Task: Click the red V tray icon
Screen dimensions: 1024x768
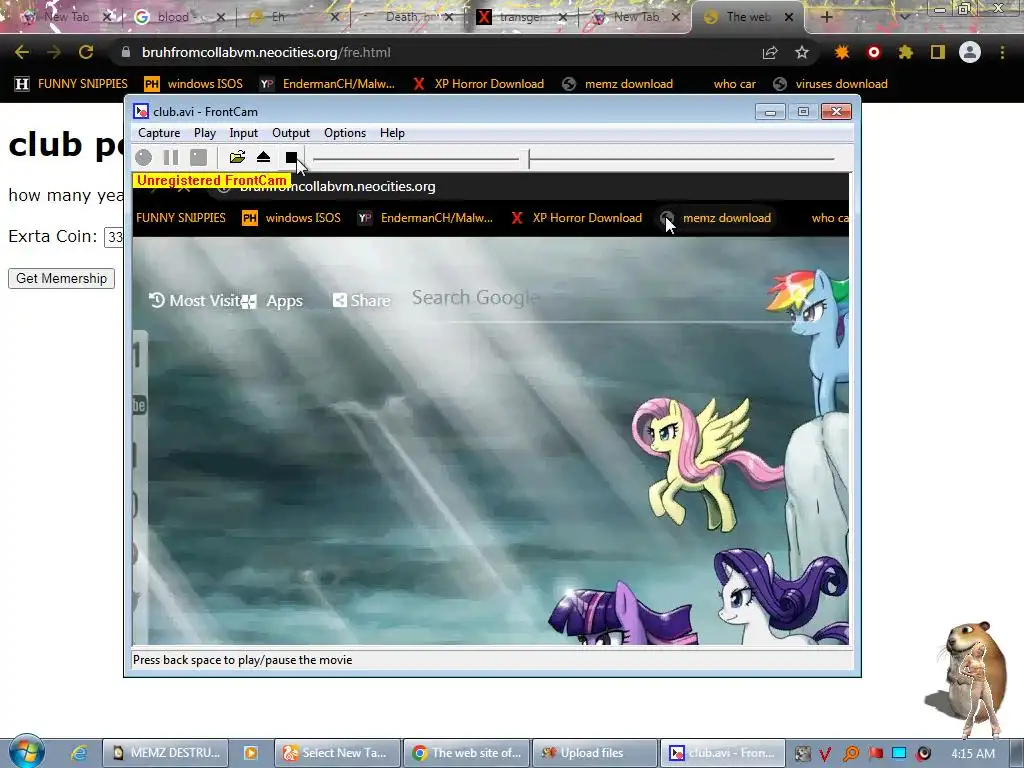Action: (x=825, y=754)
